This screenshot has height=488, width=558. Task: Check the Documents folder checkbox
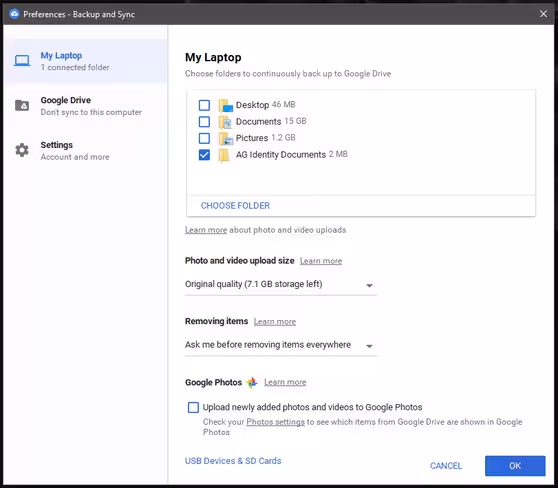point(204,122)
